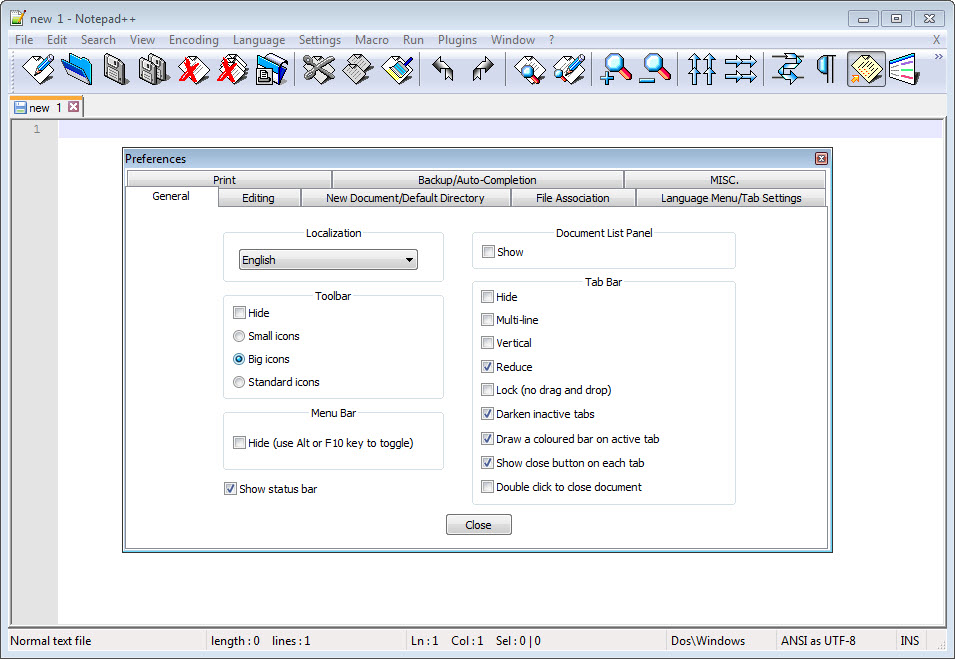The image size is (955, 659).
Task: Open New Document/Default Directory tab
Action: [x=405, y=198]
